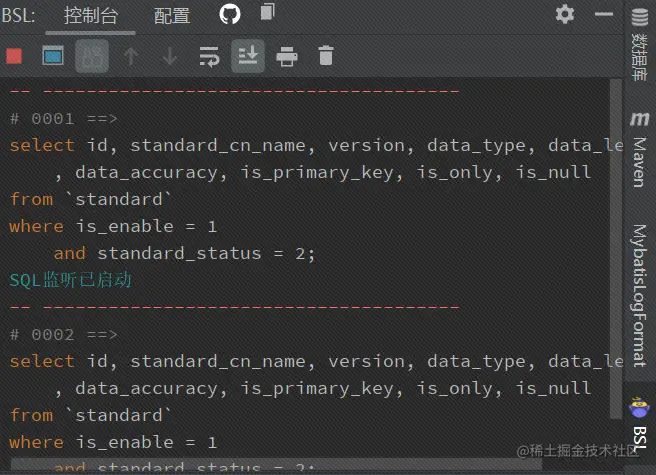656x475 pixels.
Task: Toggle the highlighted grid button in toolbar
Action: tap(92, 56)
